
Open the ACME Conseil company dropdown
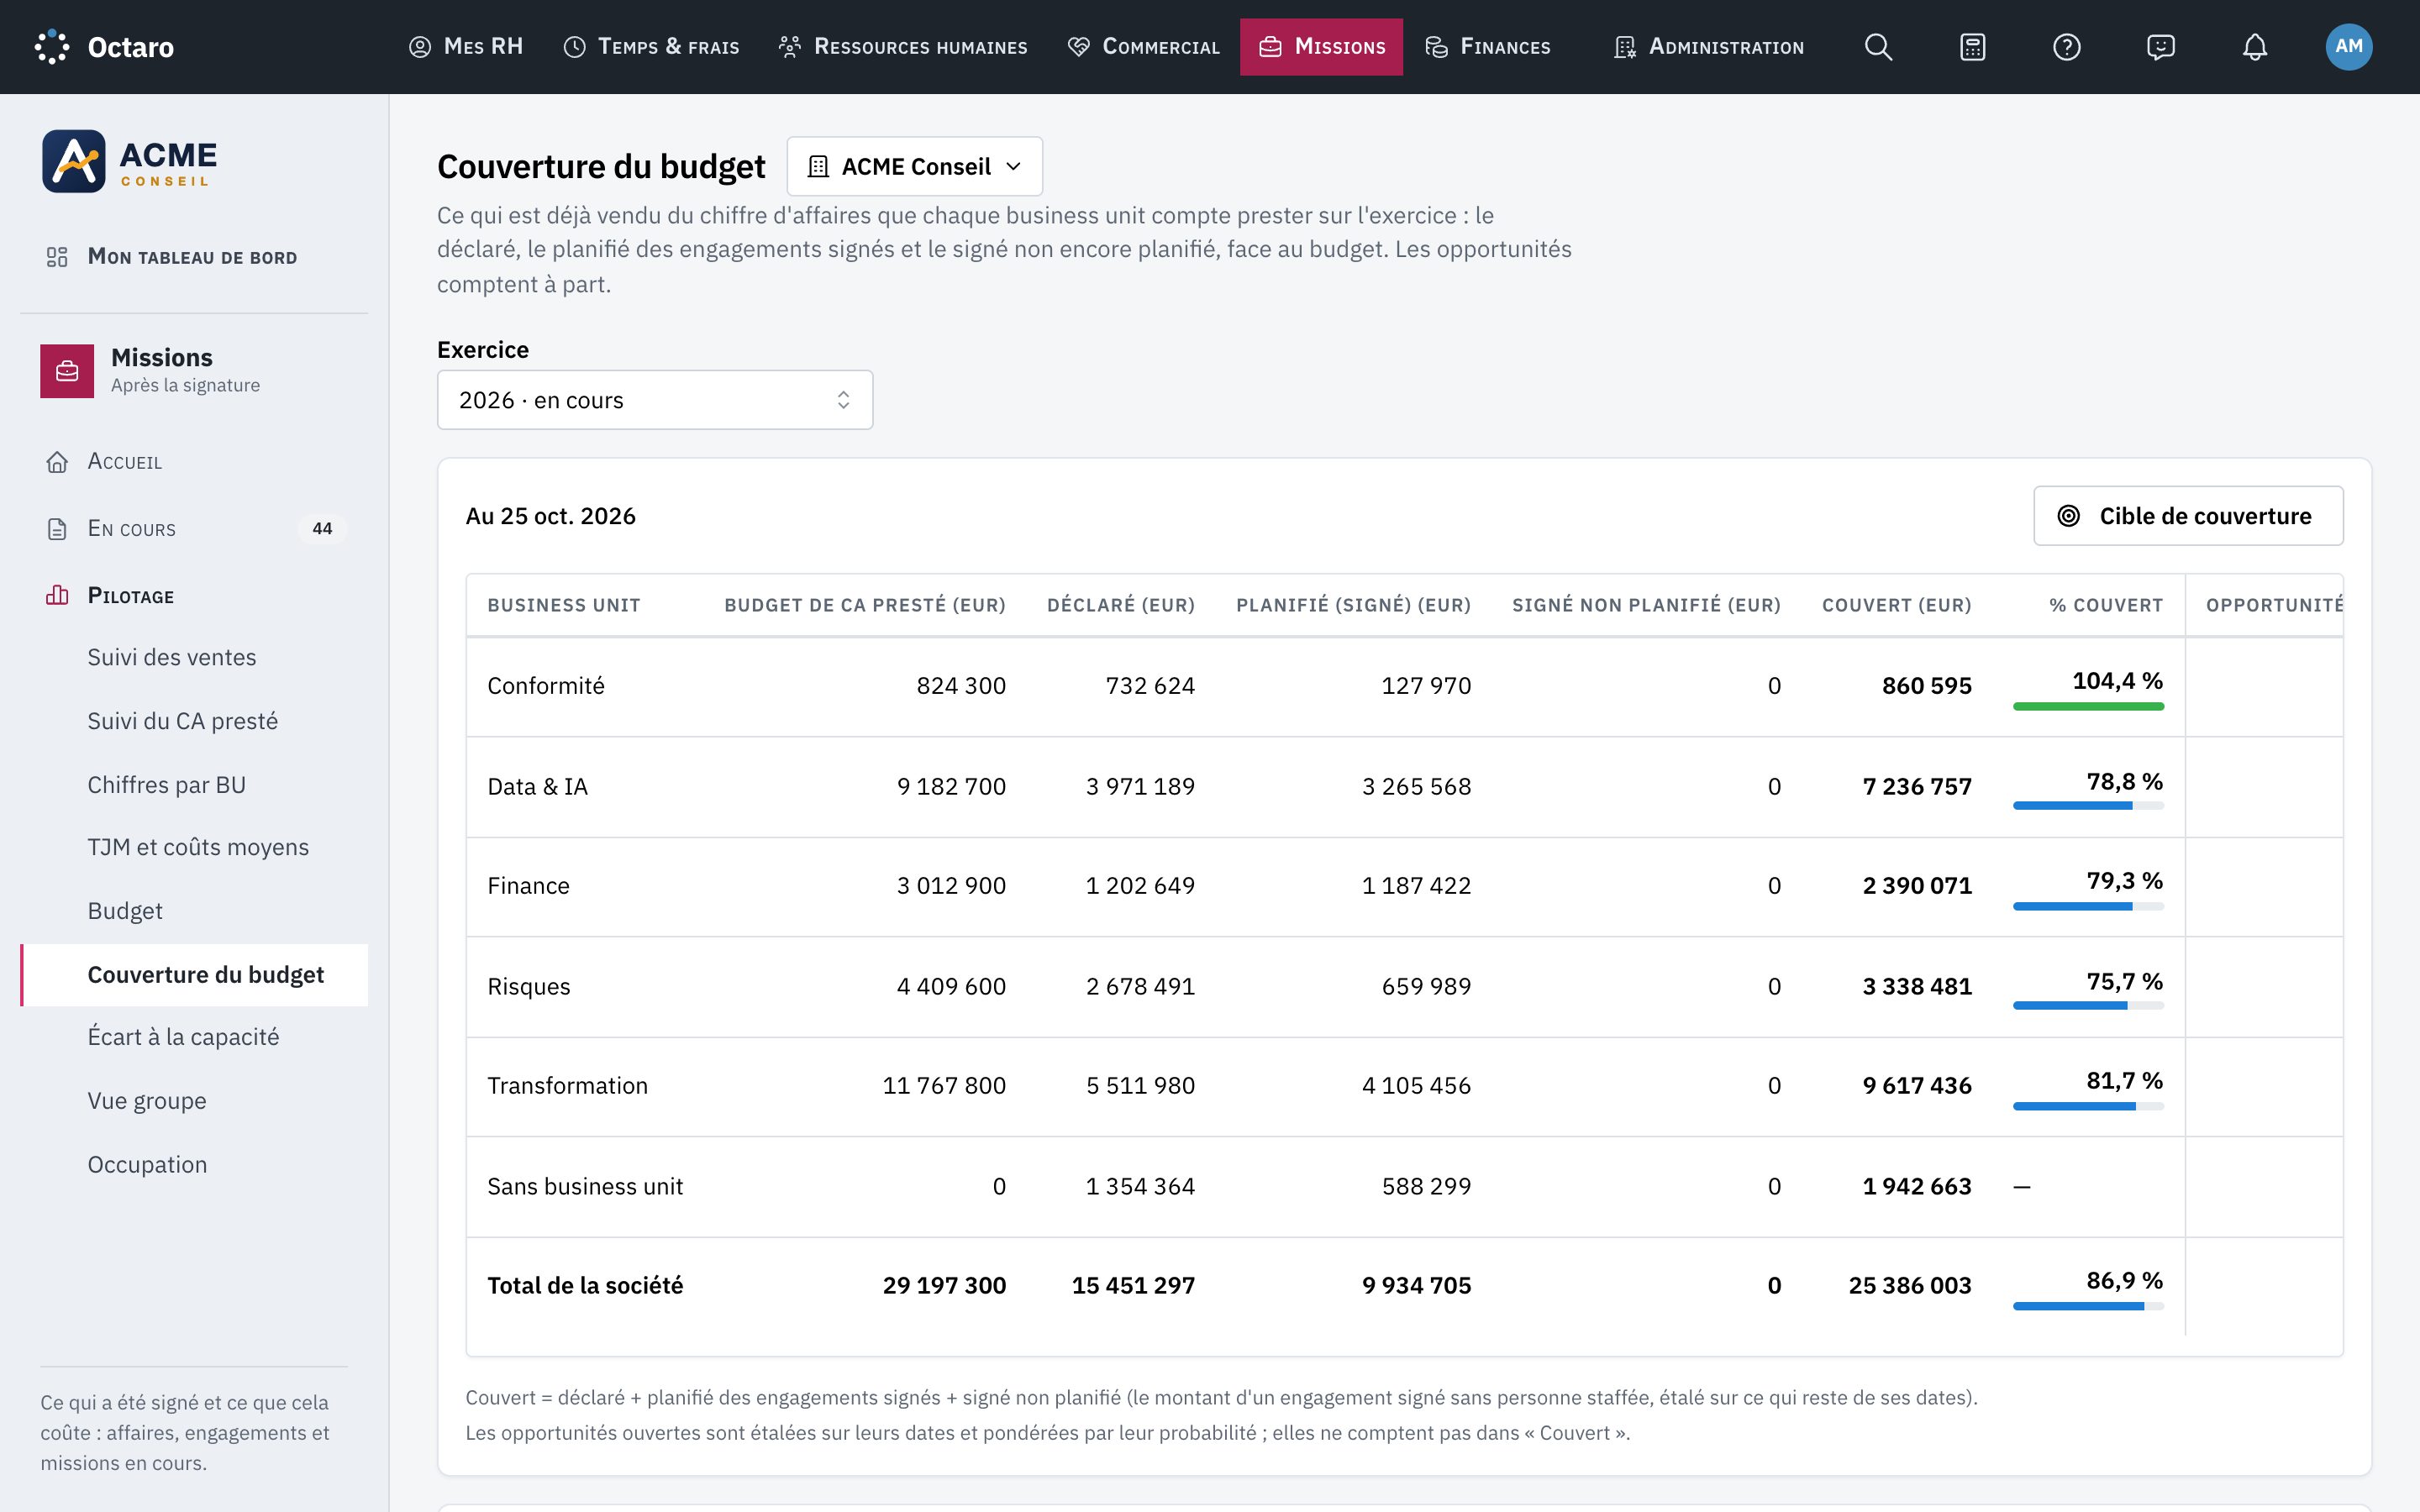coord(914,166)
